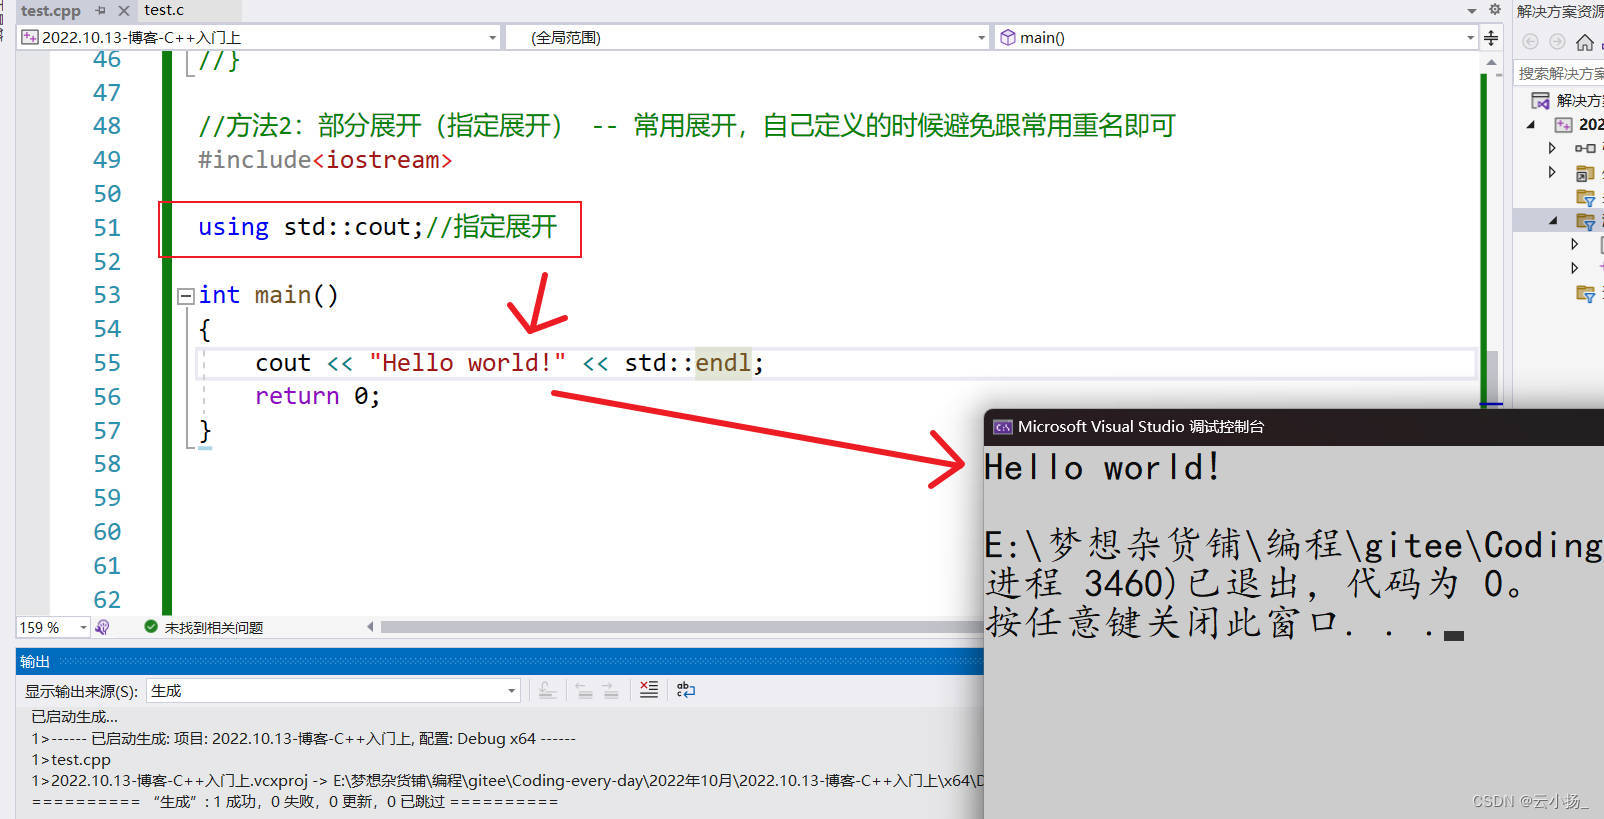
Task: Expand the references node
Action: 1552,148
